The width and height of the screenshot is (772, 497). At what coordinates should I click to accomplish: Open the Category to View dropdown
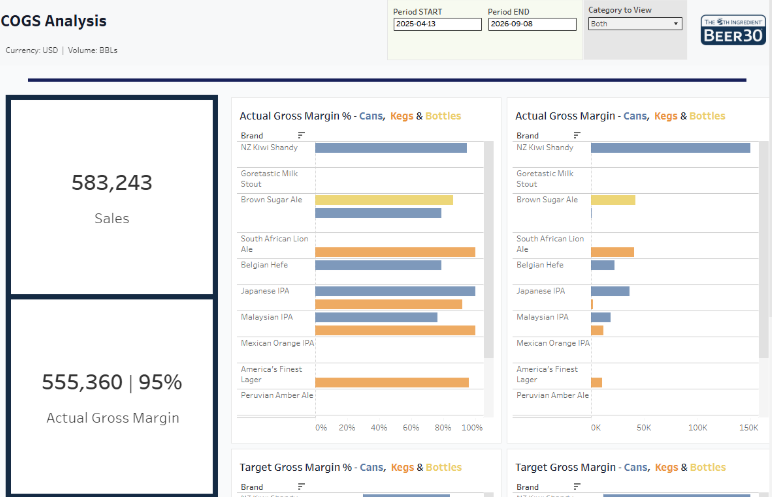point(635,24)
